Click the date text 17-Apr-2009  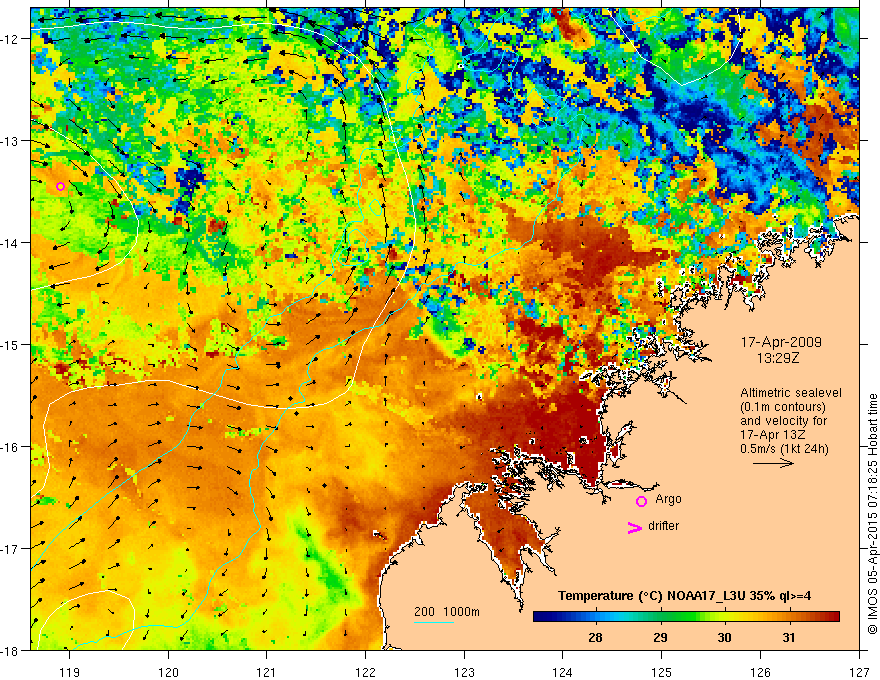pyautogui.click(x=781, y=342)
